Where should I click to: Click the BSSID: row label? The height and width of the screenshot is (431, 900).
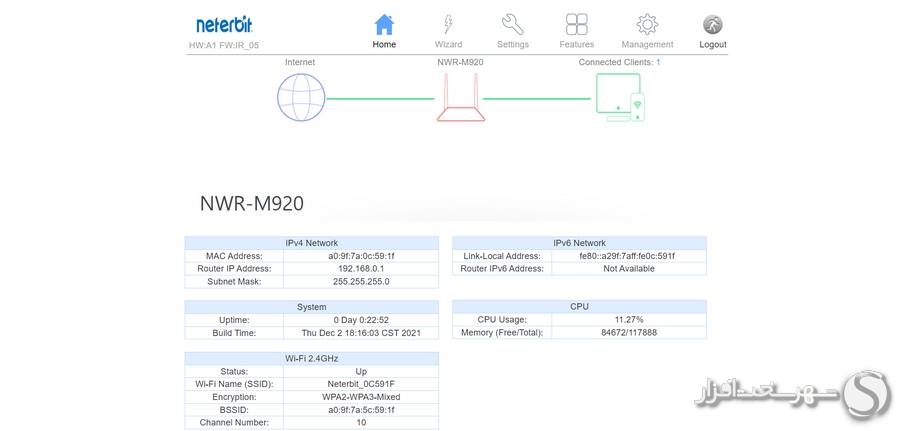234,409
